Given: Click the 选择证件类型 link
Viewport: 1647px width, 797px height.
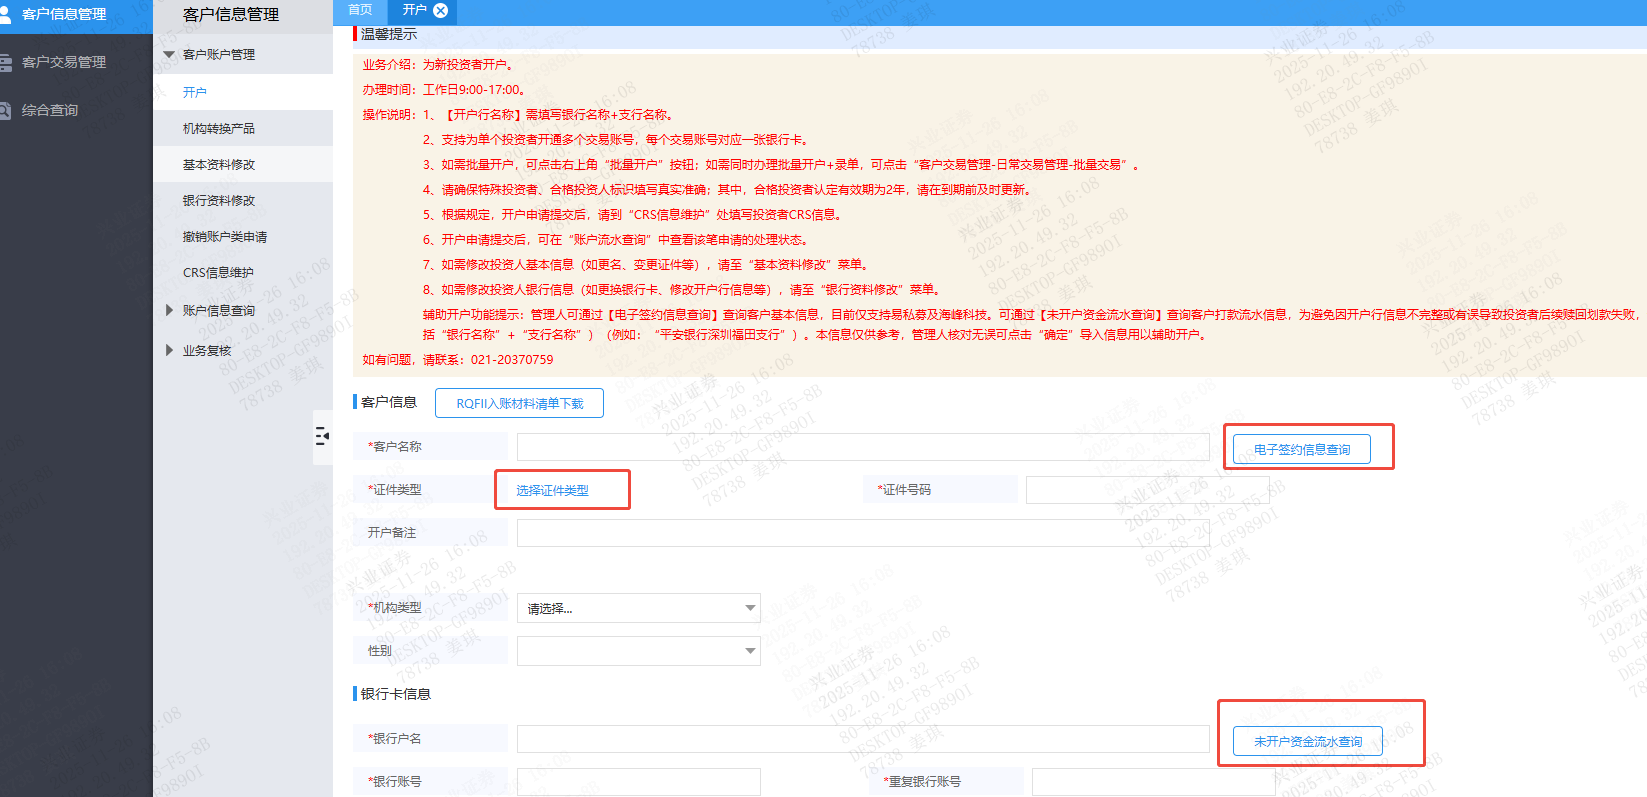Looking at the screenshot, I should coord(552,490).
